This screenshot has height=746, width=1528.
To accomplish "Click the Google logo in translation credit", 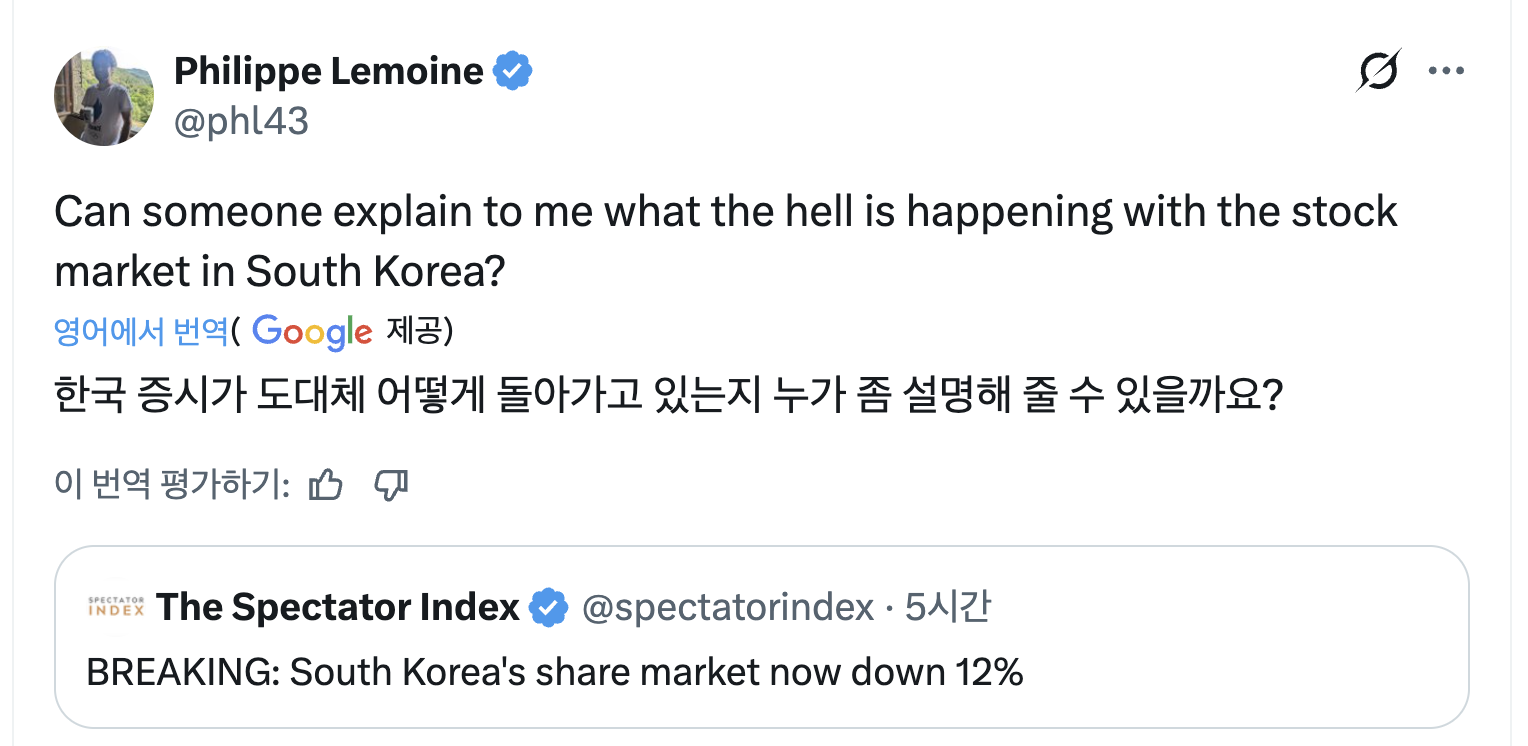I will pos(312,332).
